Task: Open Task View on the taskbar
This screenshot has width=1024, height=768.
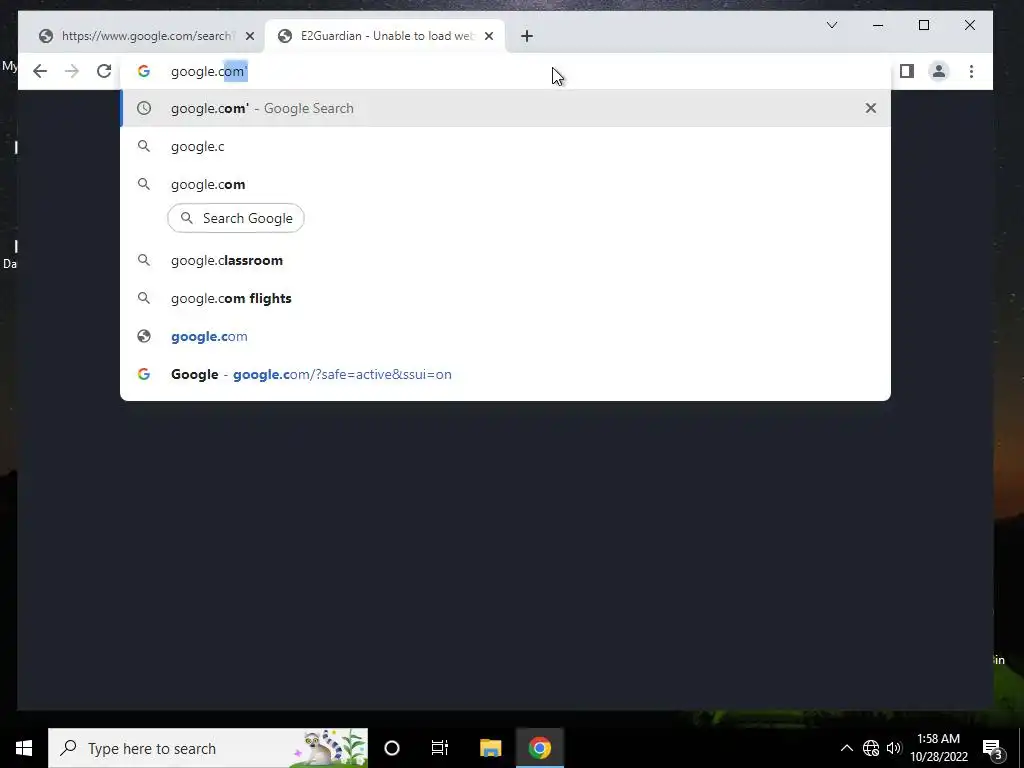Action: pos(440,748)
